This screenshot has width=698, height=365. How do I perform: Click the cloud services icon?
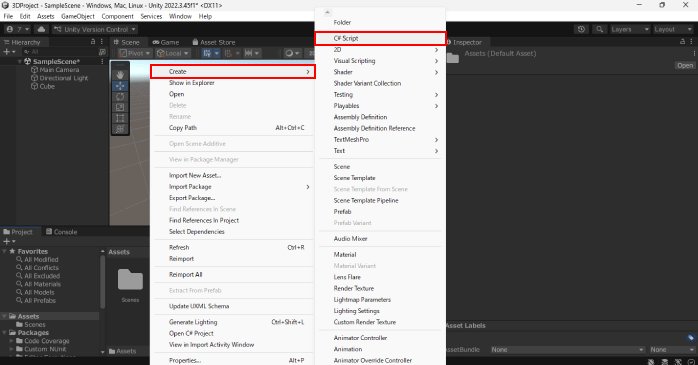pos(41,29)
